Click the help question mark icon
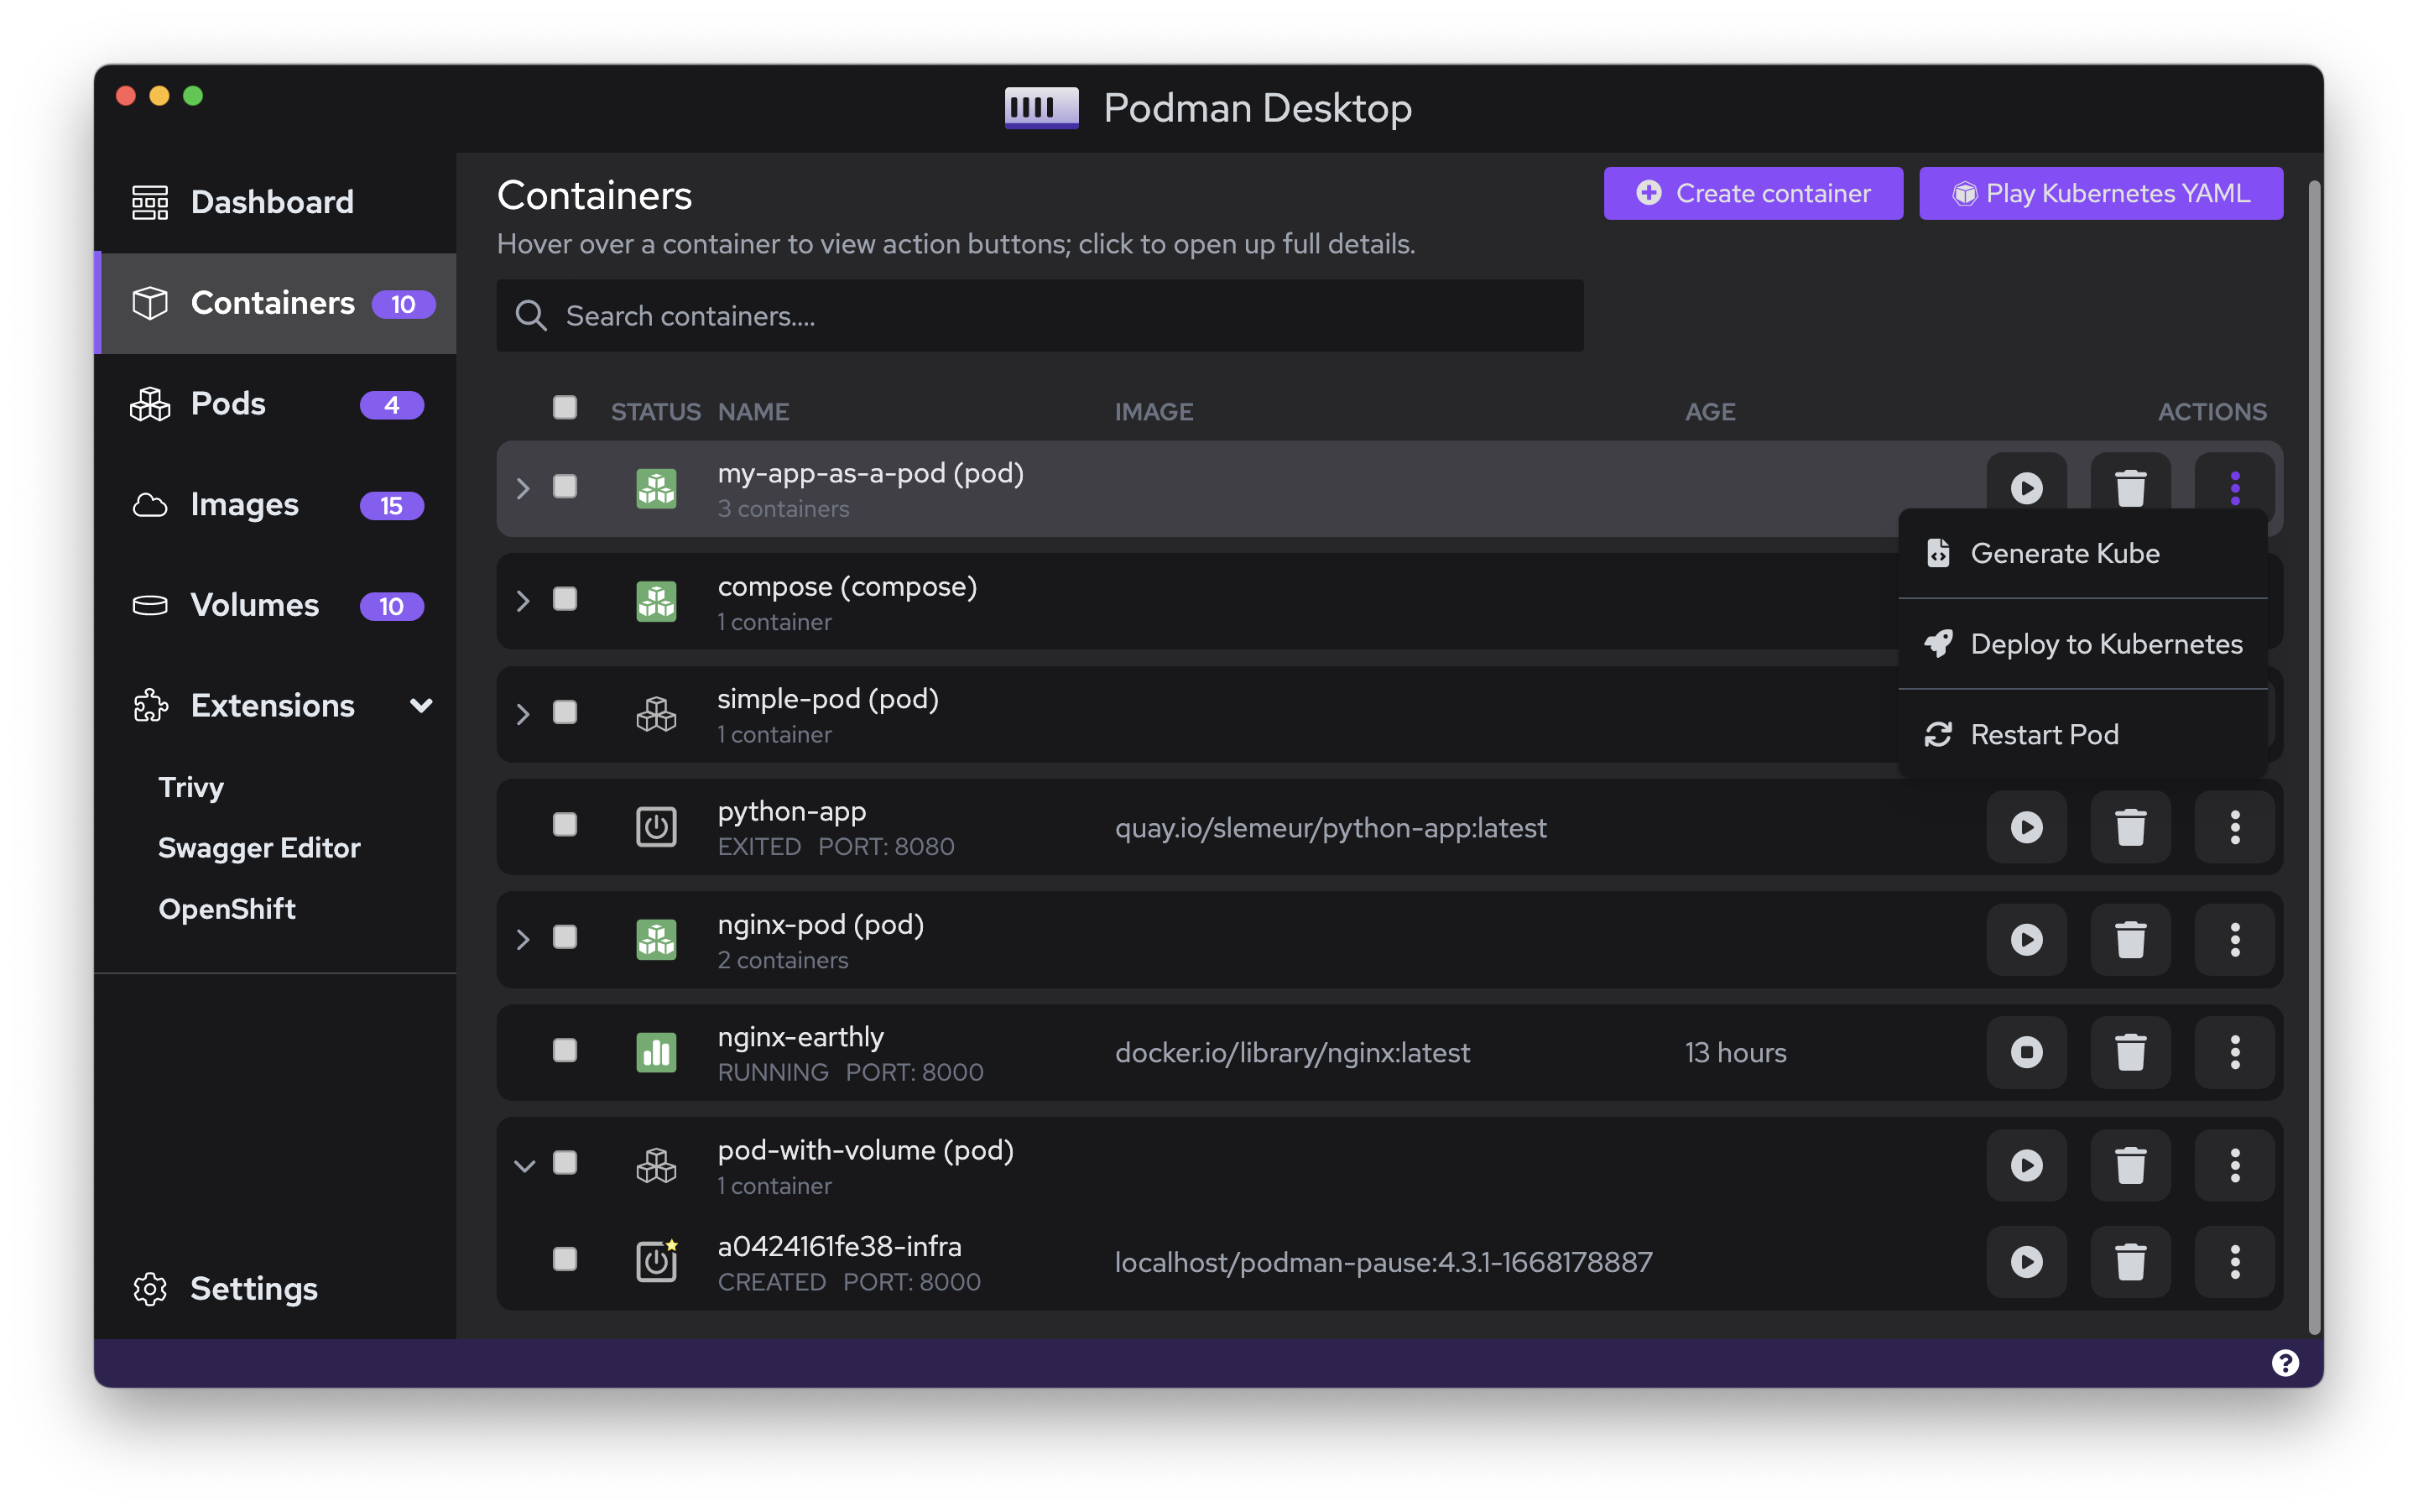The height and width of the screenshot is (1512, 2418). (2284, 1363)
